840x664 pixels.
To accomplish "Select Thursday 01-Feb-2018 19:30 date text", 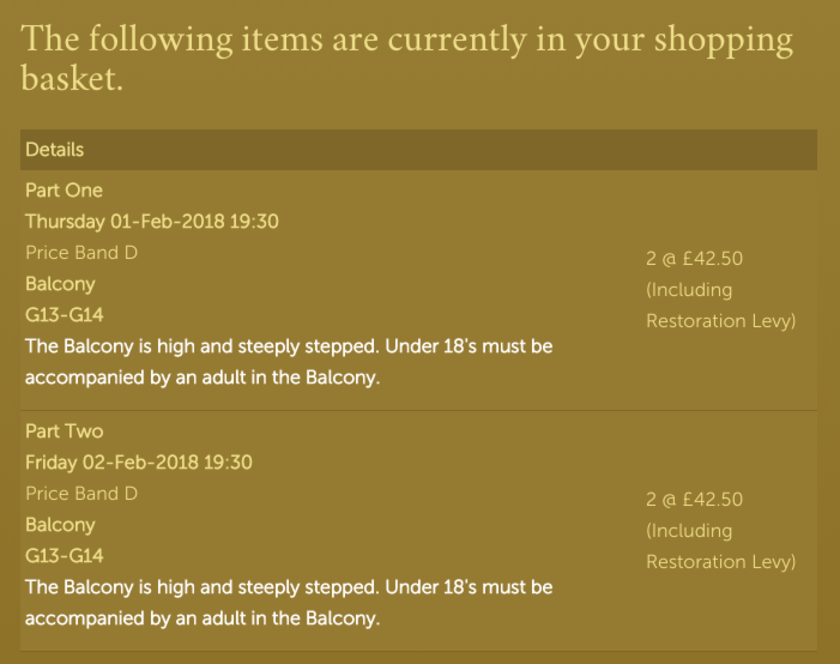I will tap(152, 221).
